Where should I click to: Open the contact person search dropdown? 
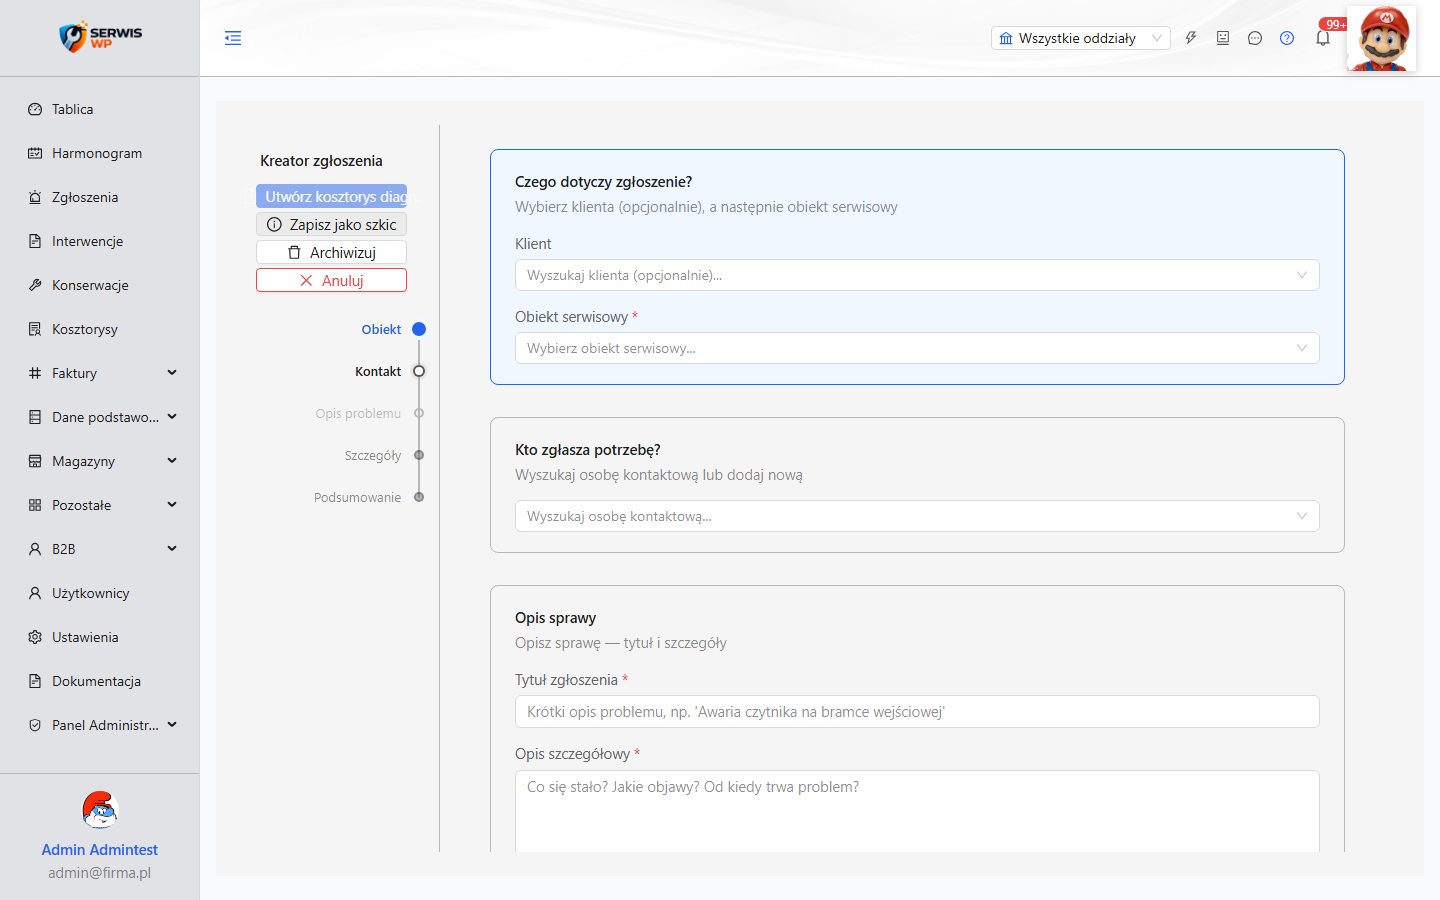click(x=917, y=516)
